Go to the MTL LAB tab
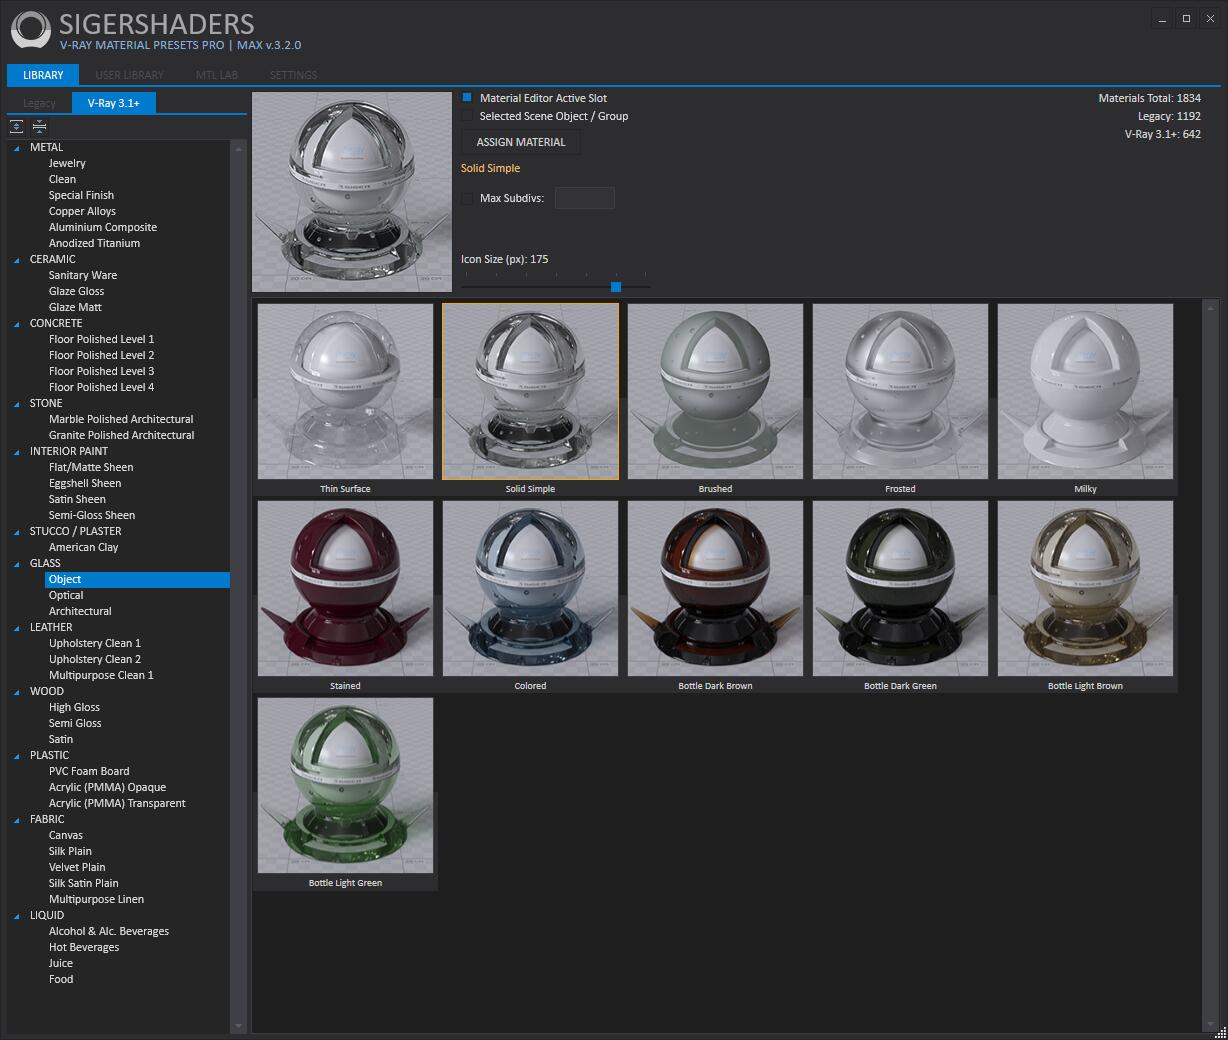The width and height of the screenshot is (1228, 1040). [216, 75]
